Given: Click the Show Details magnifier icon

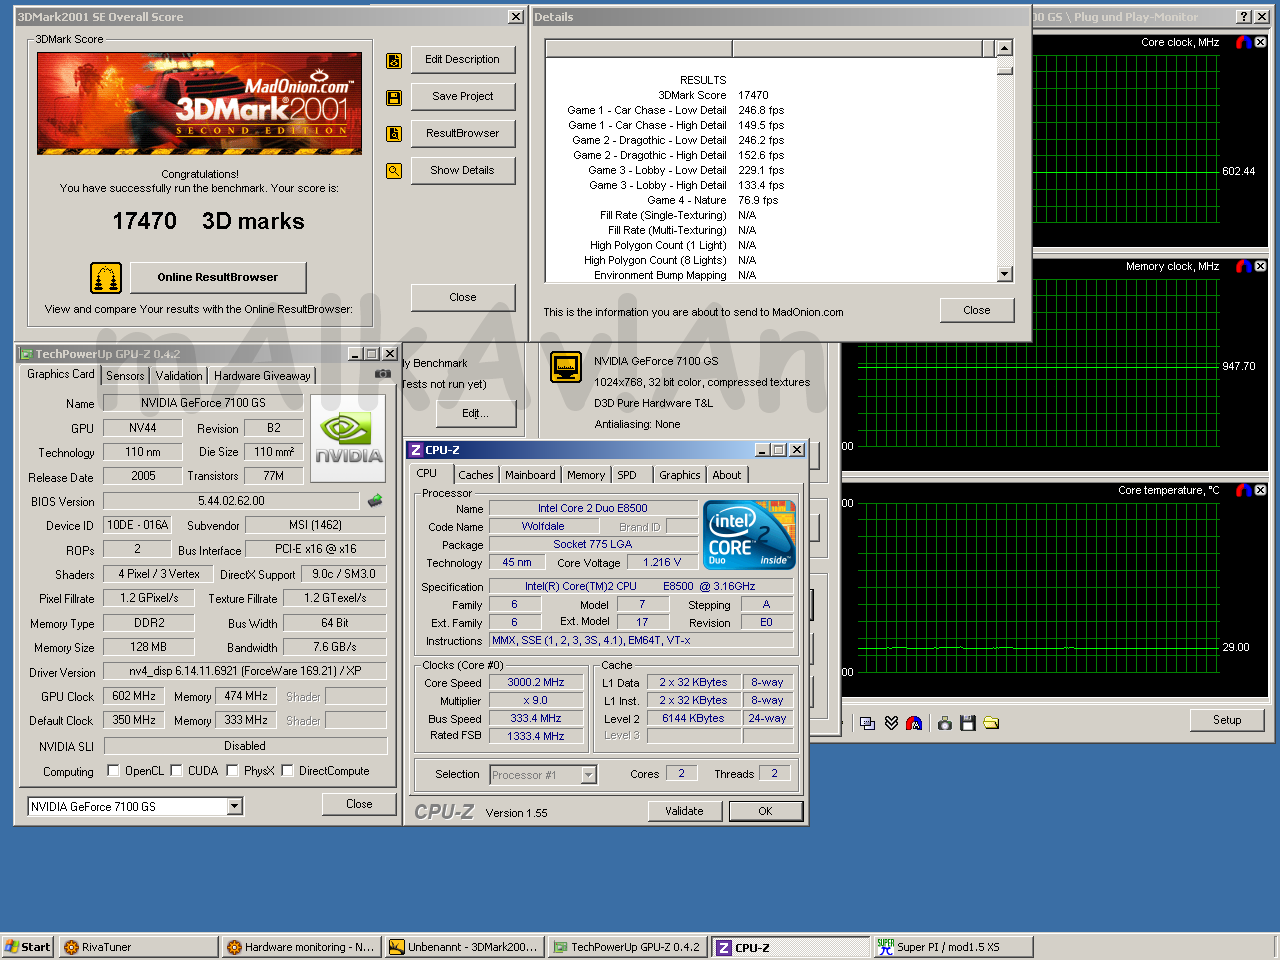Looking at the screenshot, I should (394, 171).
